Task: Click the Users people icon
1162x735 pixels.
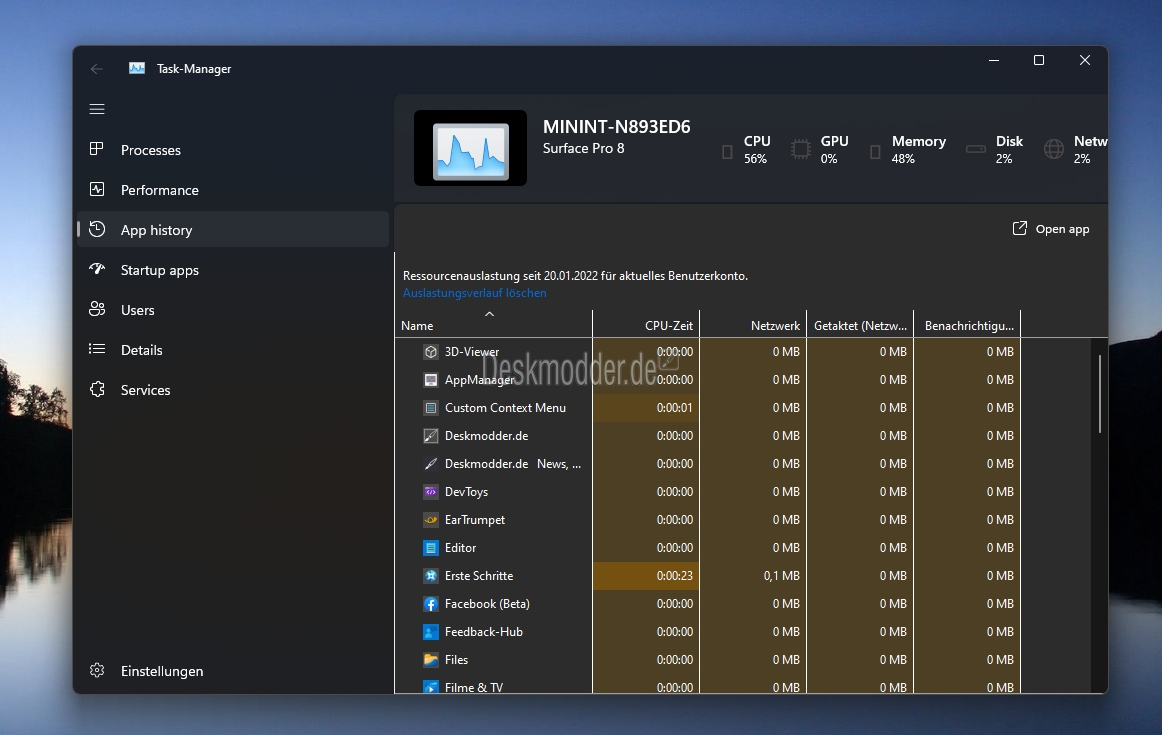Action: (96, 309)
